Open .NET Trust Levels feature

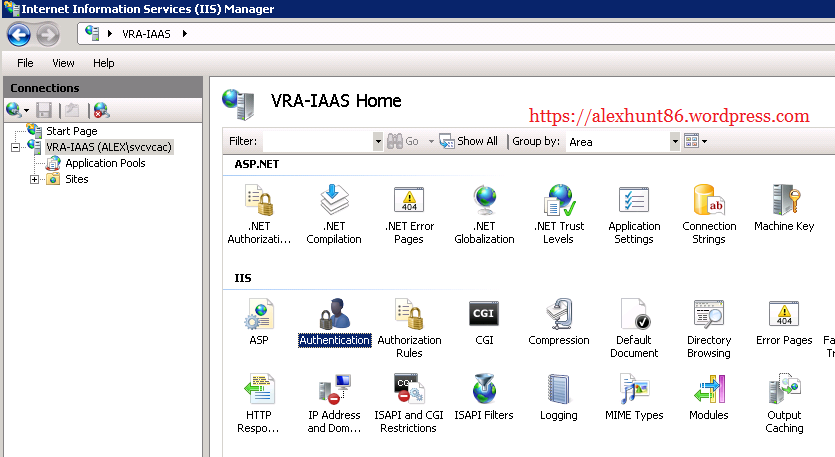559,214
